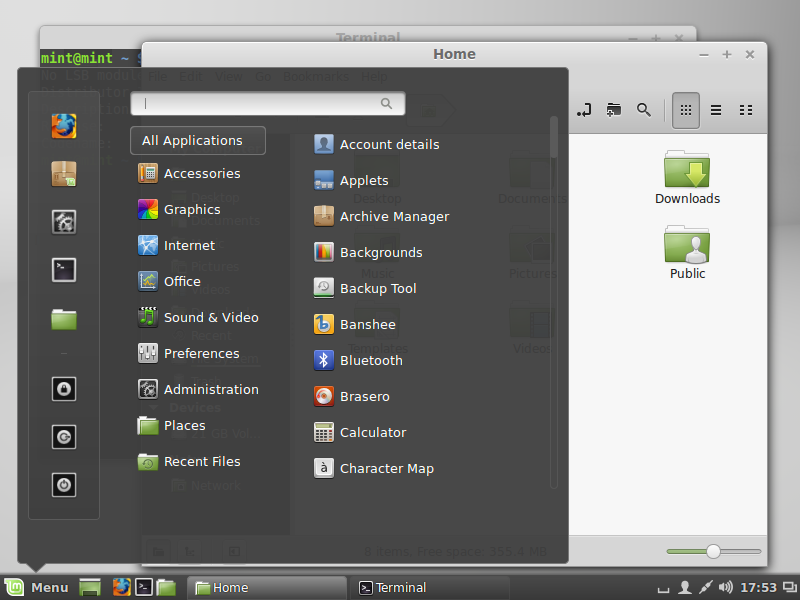Open System Settings gear icon in favorites
The image size is (800, 600).
(64, 222)
